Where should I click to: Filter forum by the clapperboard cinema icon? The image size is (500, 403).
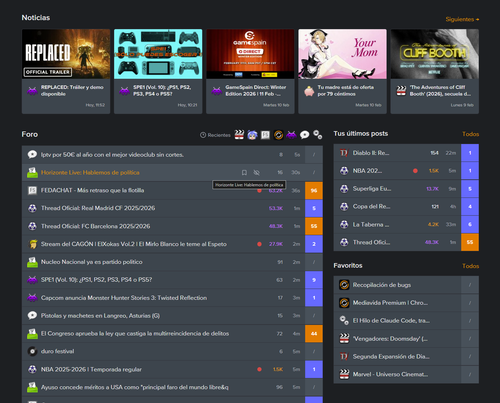(239, 135)
